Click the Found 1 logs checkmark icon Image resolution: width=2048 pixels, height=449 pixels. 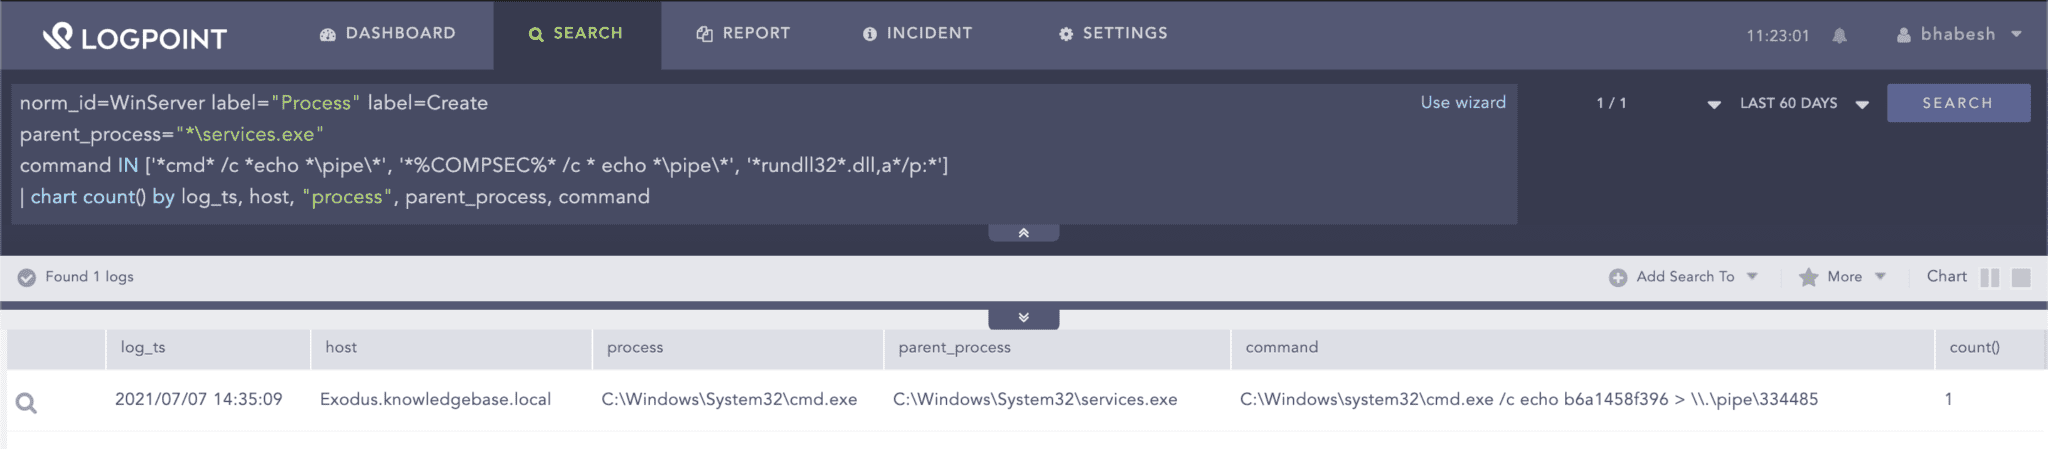[27, 278]
